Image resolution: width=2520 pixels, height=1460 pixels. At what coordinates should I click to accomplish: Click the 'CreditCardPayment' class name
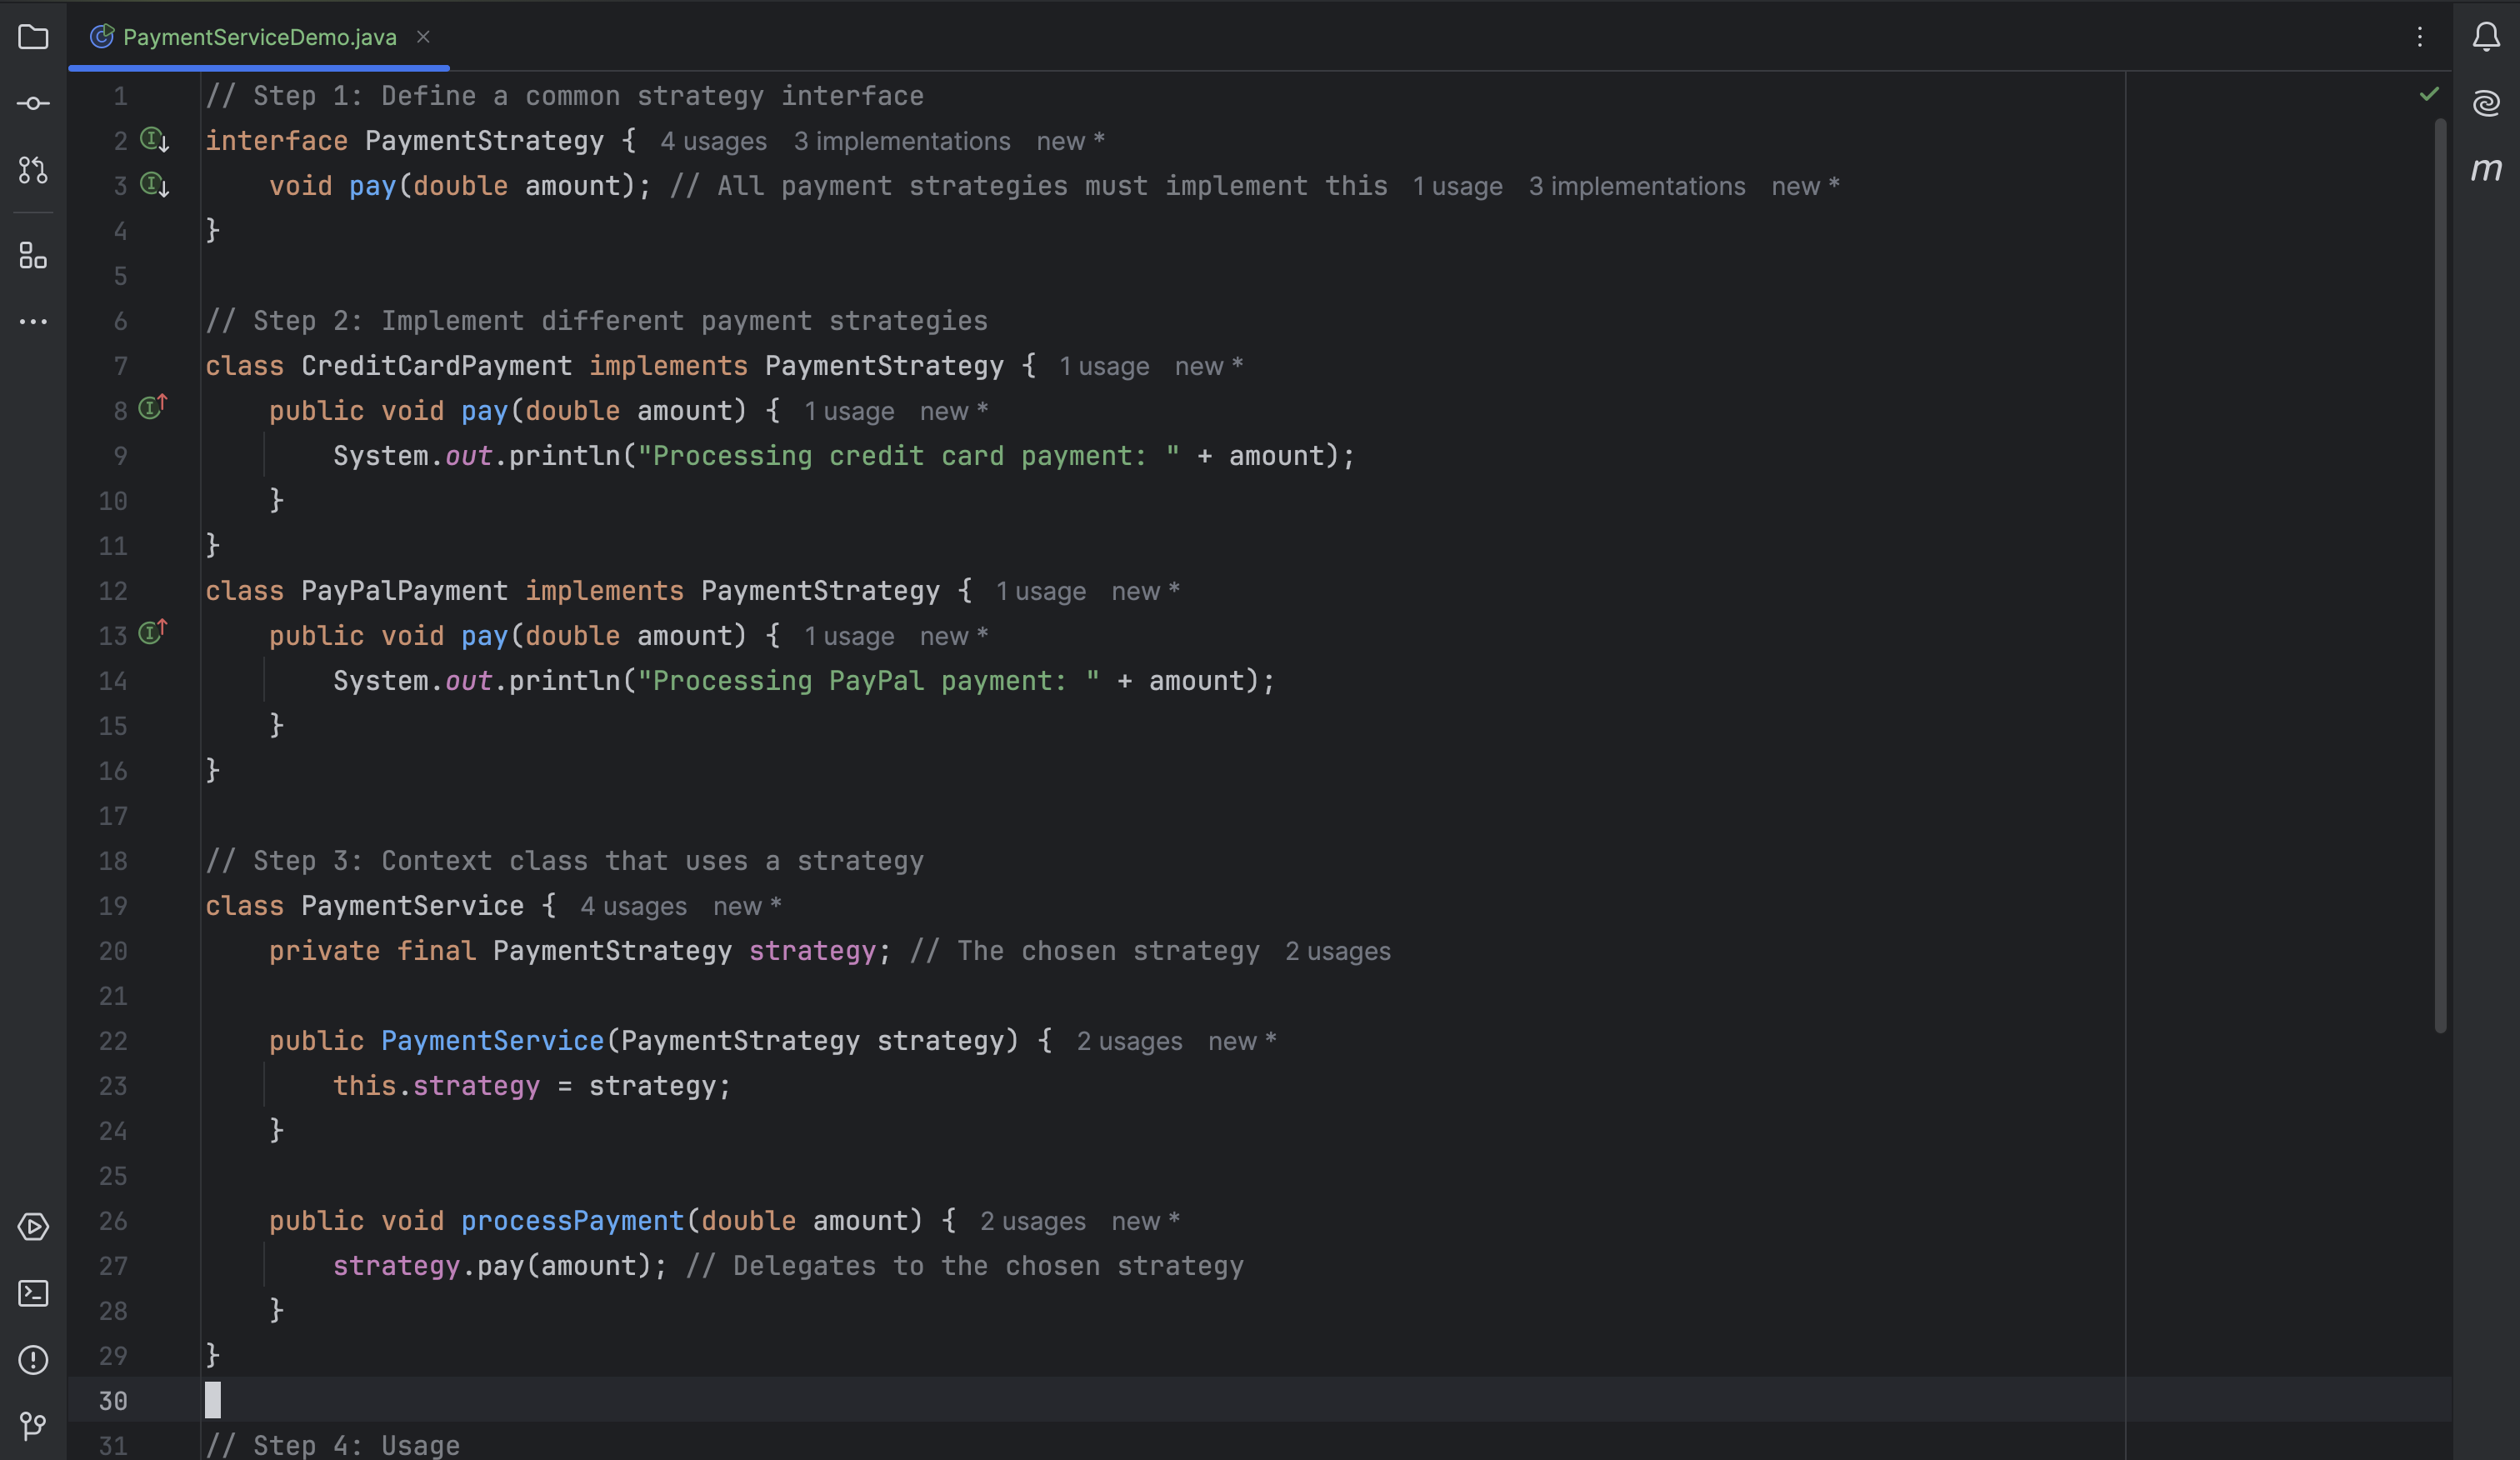[x=436, y=366]
